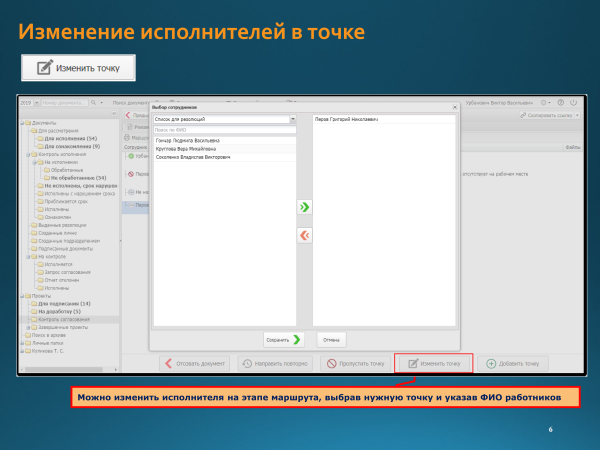Close the employee selection dialog

point(454,106)
